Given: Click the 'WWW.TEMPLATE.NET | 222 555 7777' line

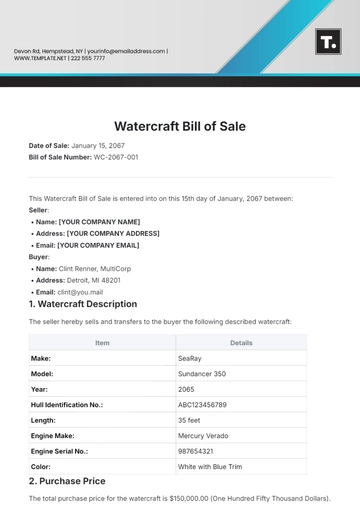Looking at the screenshot, I should click(x=59, y=58).
